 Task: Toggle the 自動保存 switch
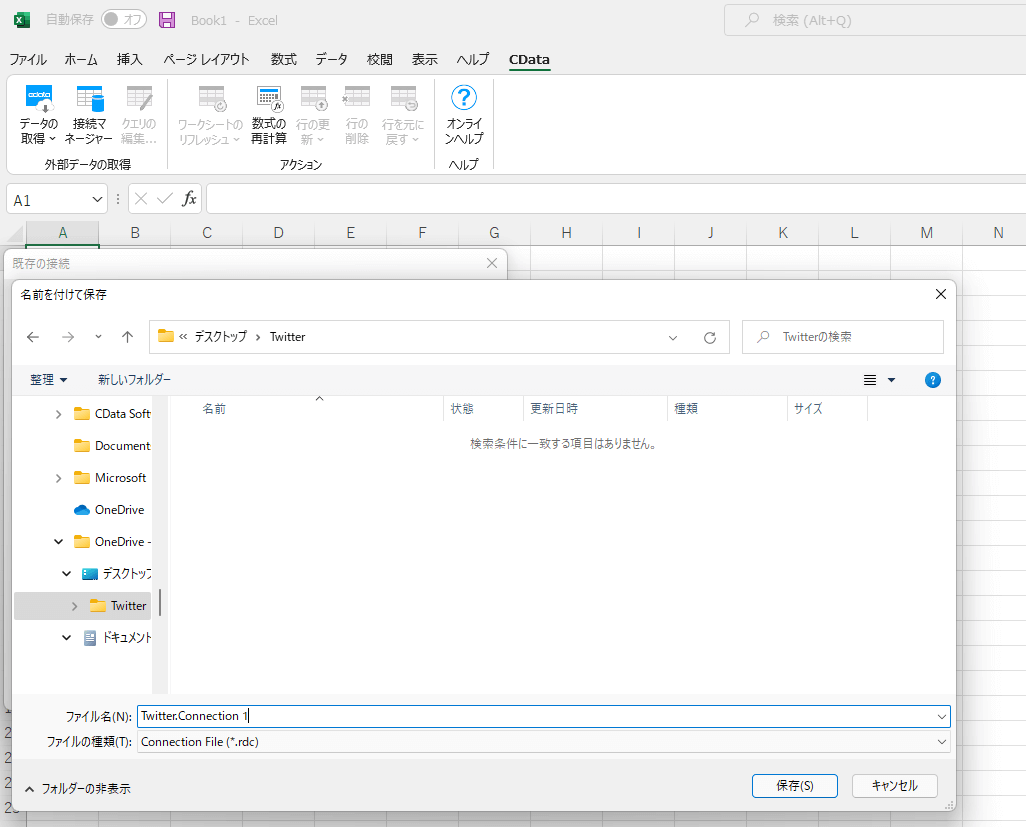point(124,20)
